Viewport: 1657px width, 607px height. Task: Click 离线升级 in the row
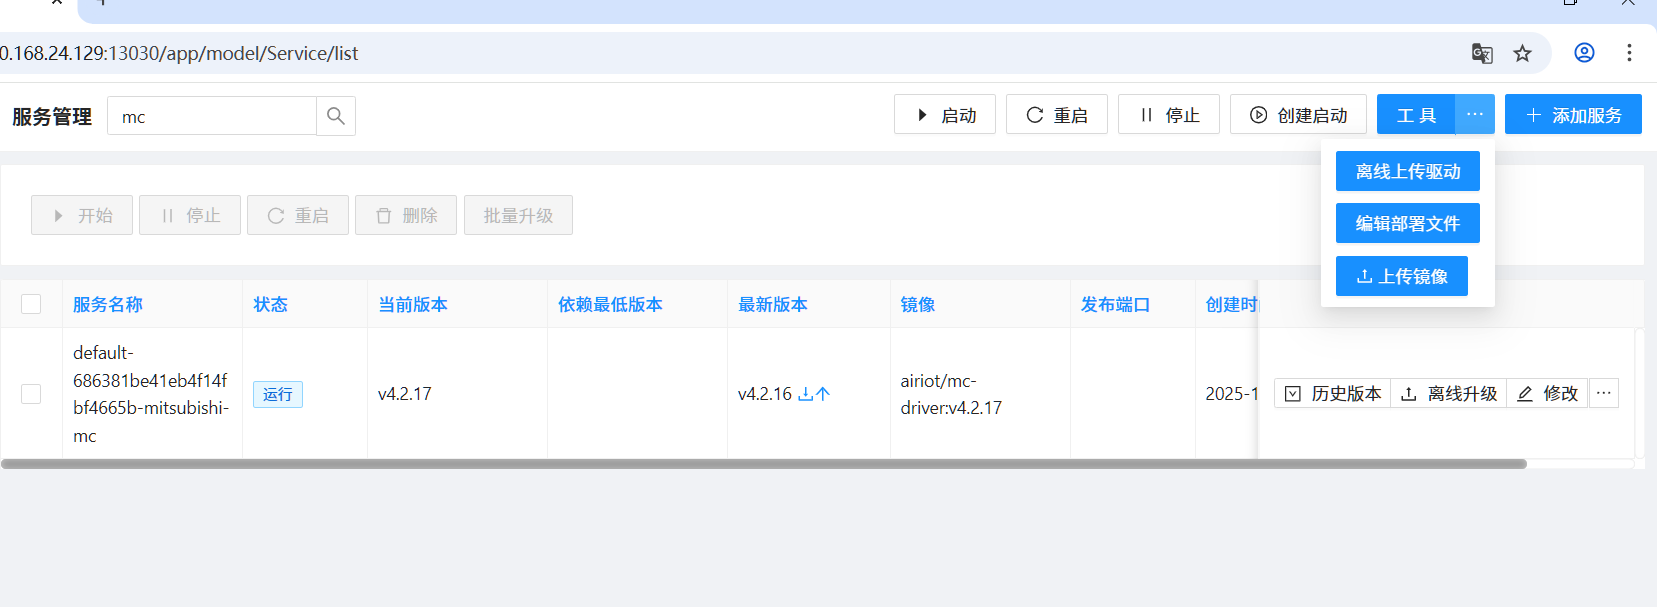click(1449, 393)
